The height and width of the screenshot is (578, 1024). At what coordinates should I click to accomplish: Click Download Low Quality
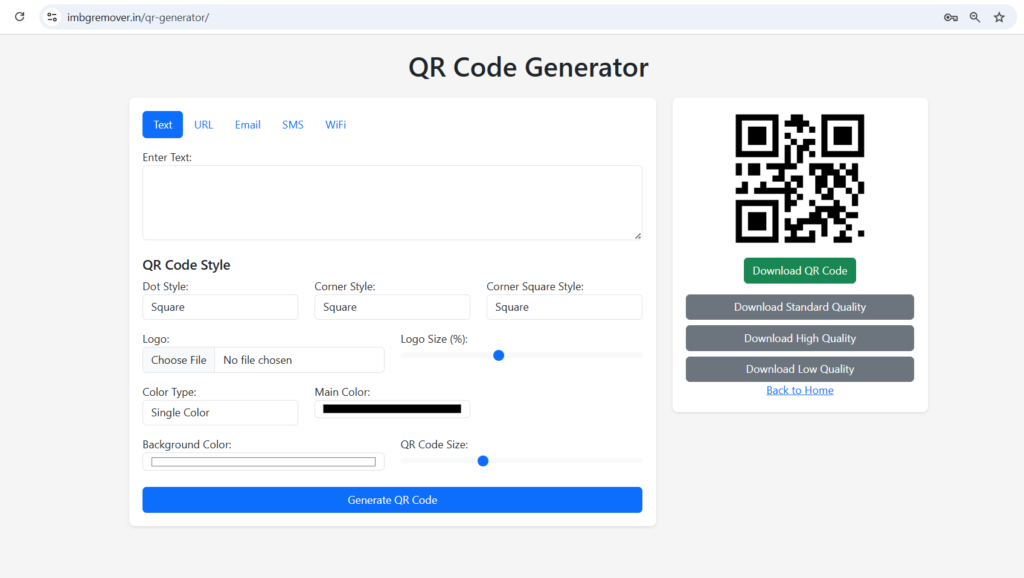[800, 369]
